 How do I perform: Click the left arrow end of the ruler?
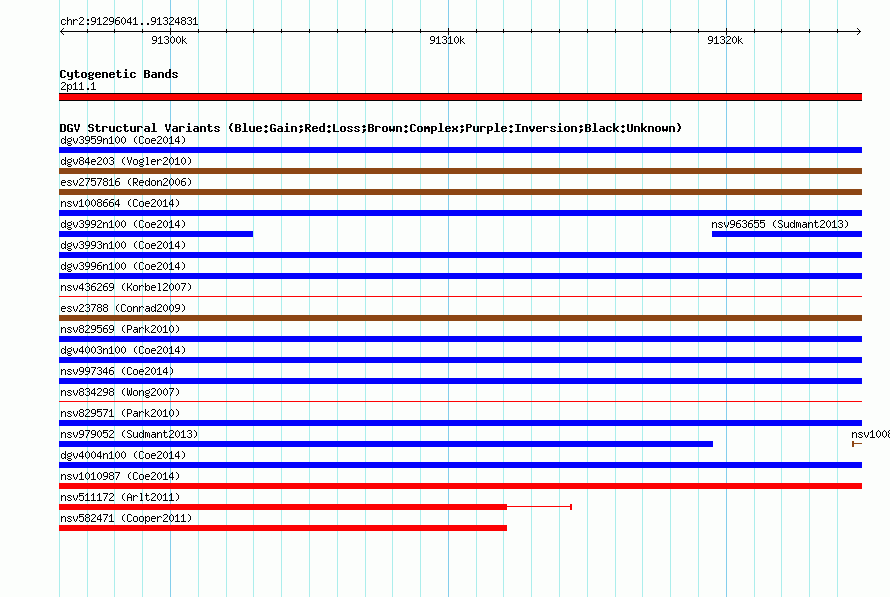[x=62, y=31]
